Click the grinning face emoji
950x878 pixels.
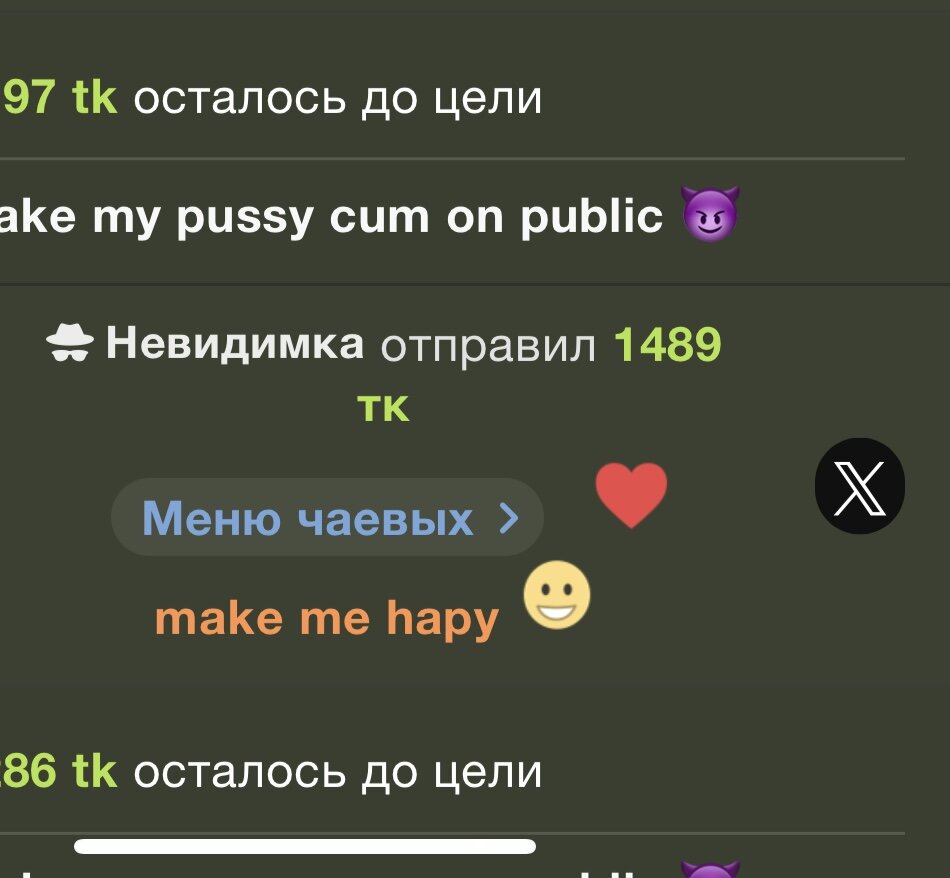pos(557,594)
